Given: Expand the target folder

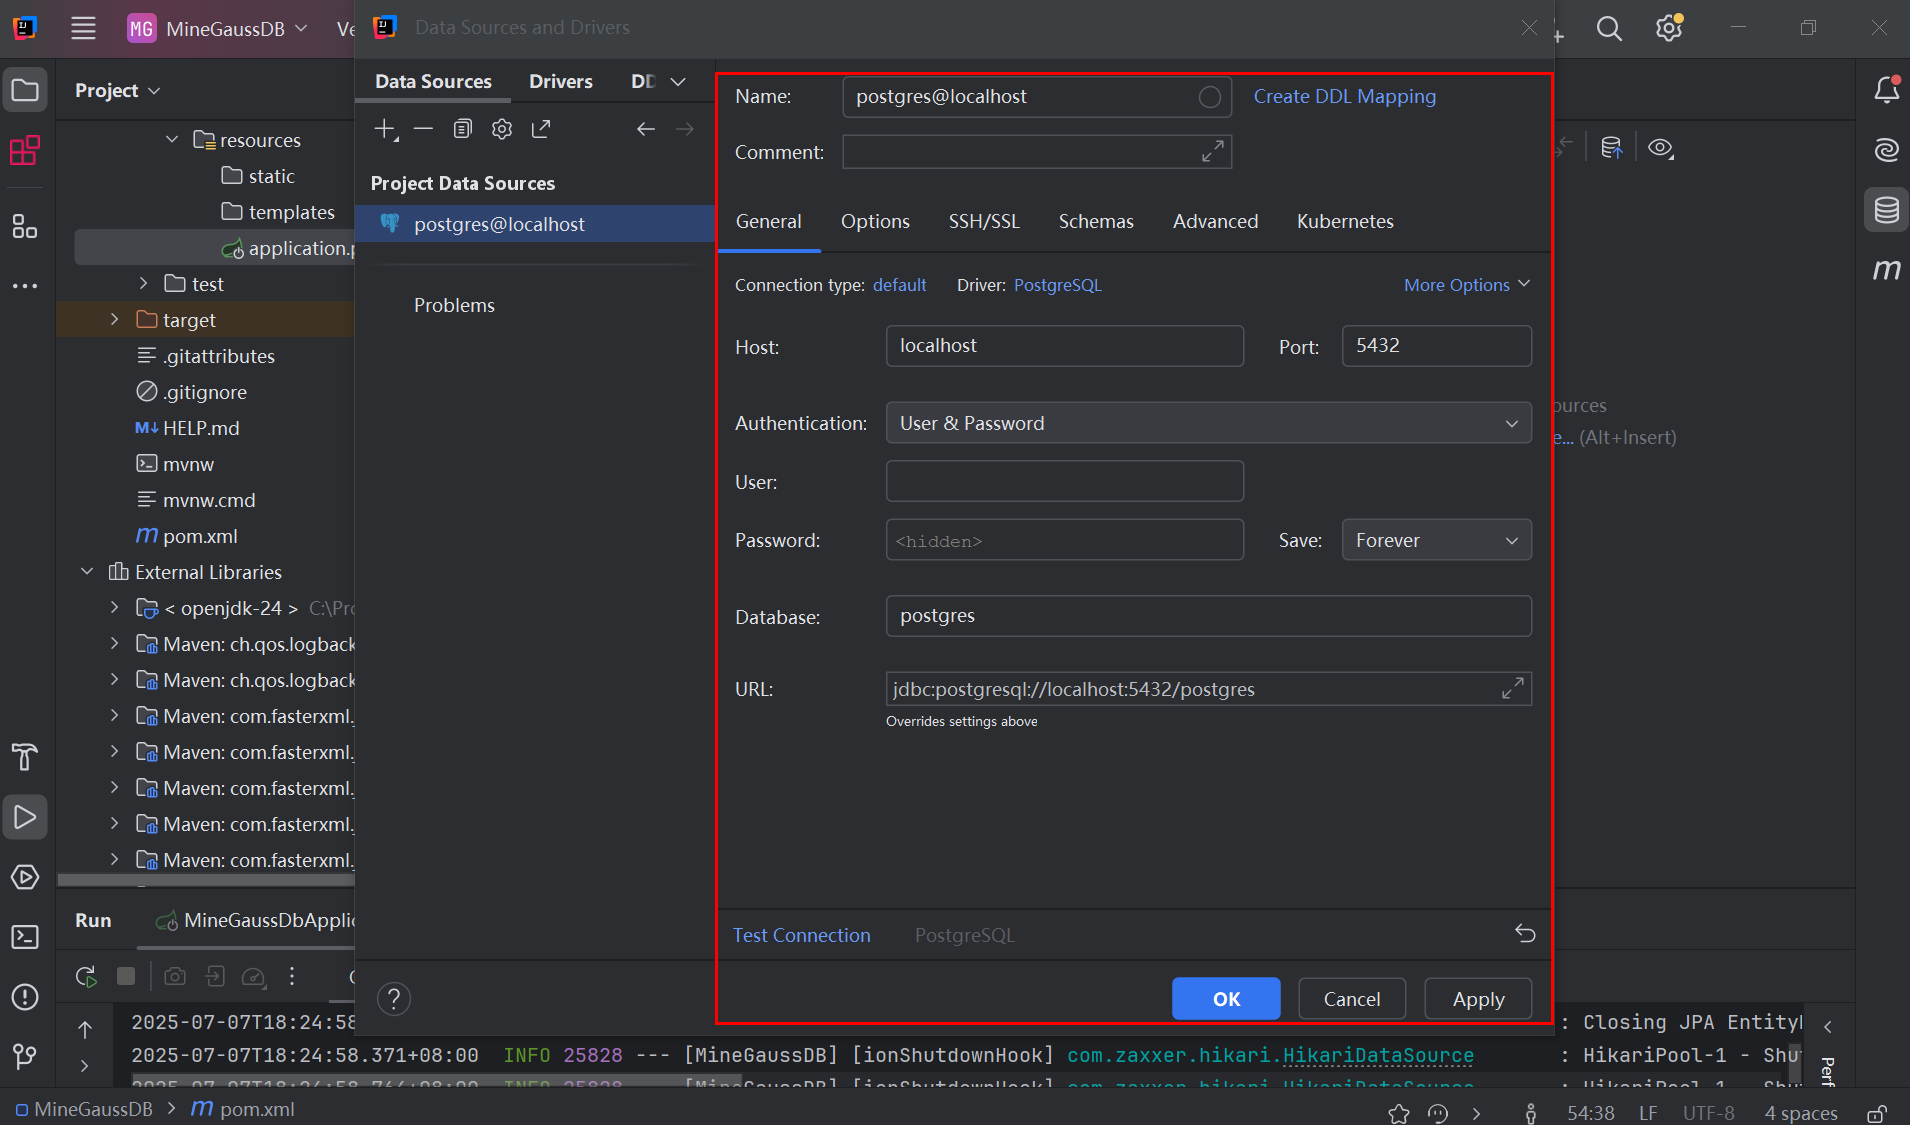Looking at the screenshot, I should tap(114, 320).
